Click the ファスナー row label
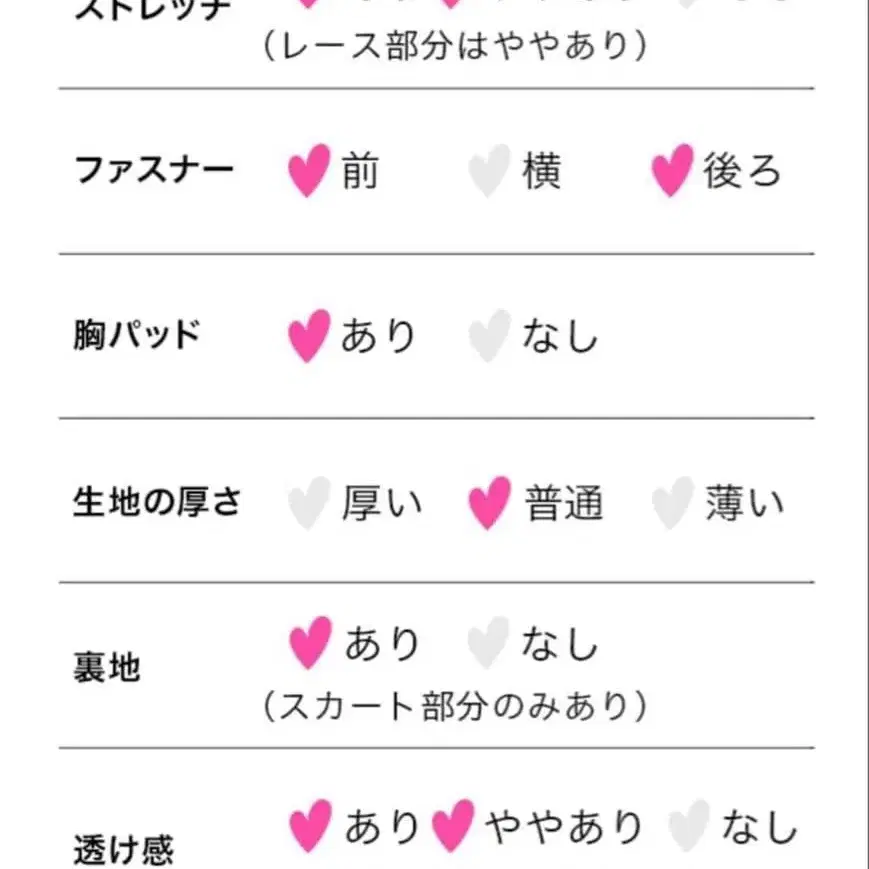This screenshot has height=869, width=869. (x=154, y=169)
